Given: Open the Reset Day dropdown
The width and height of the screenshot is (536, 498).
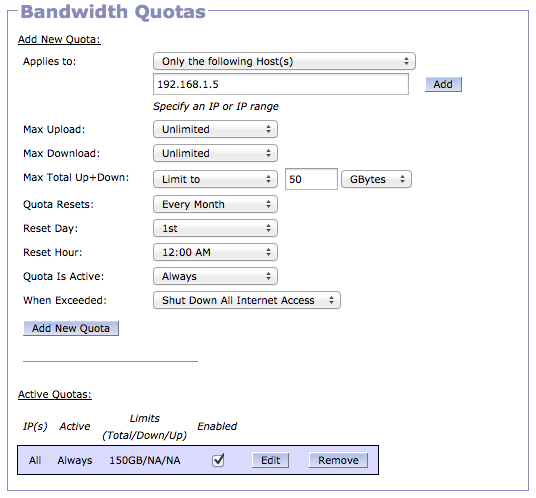Looking at the screenshot, I should pos(215,228).
